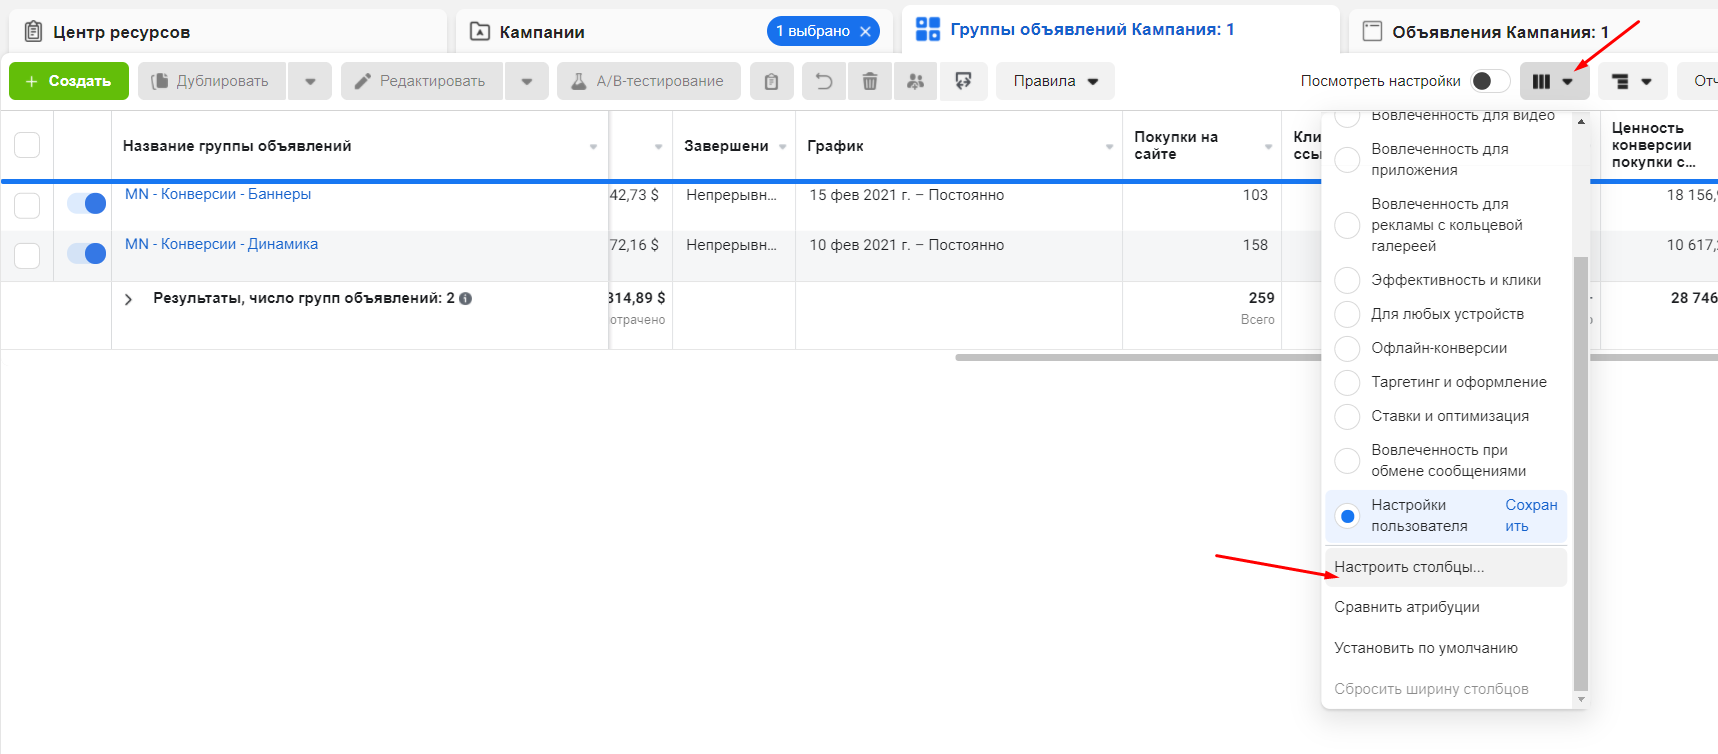Viewport: 1718px width, 754px height.
Task: Click the dropdown menu vertical scrollbar
Action: click(1581, 473)
